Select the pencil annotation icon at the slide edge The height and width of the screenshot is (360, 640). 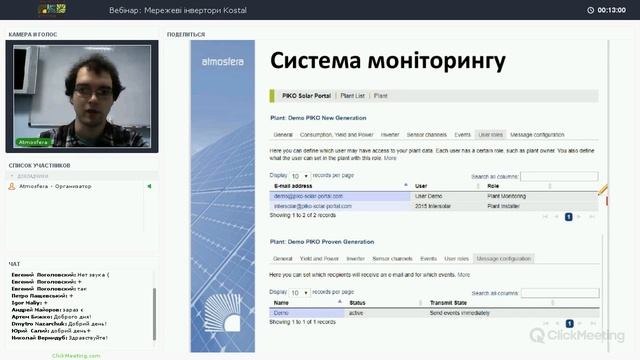[602, 189]
